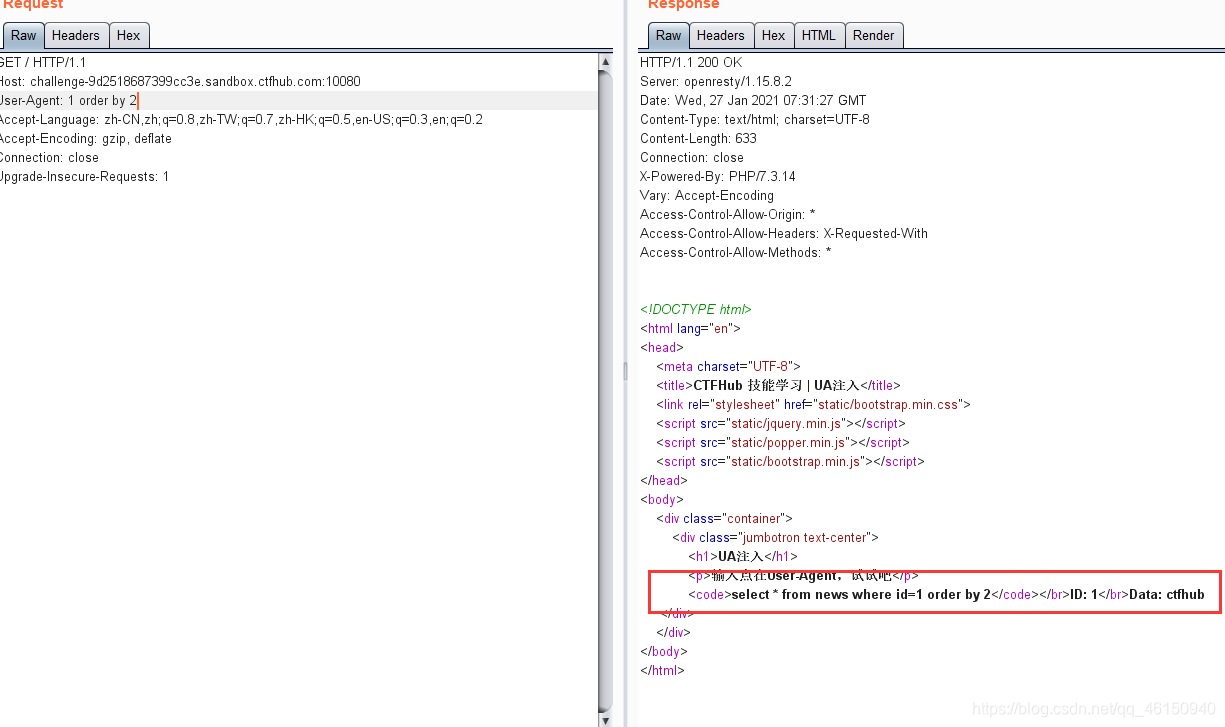
Task: Click Upgrade-Insecure-Requests: 1 line
Action: 85,177
